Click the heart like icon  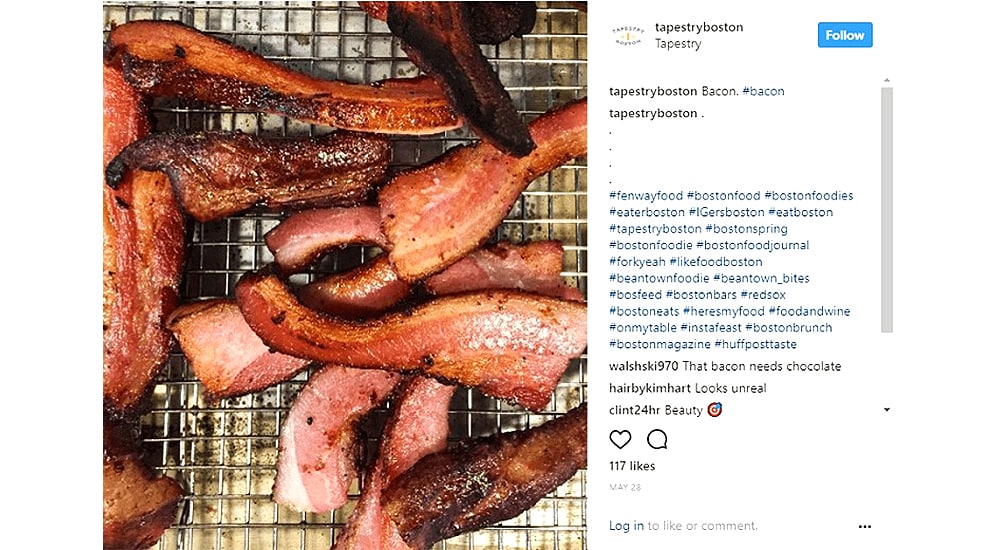pos(620,439)
